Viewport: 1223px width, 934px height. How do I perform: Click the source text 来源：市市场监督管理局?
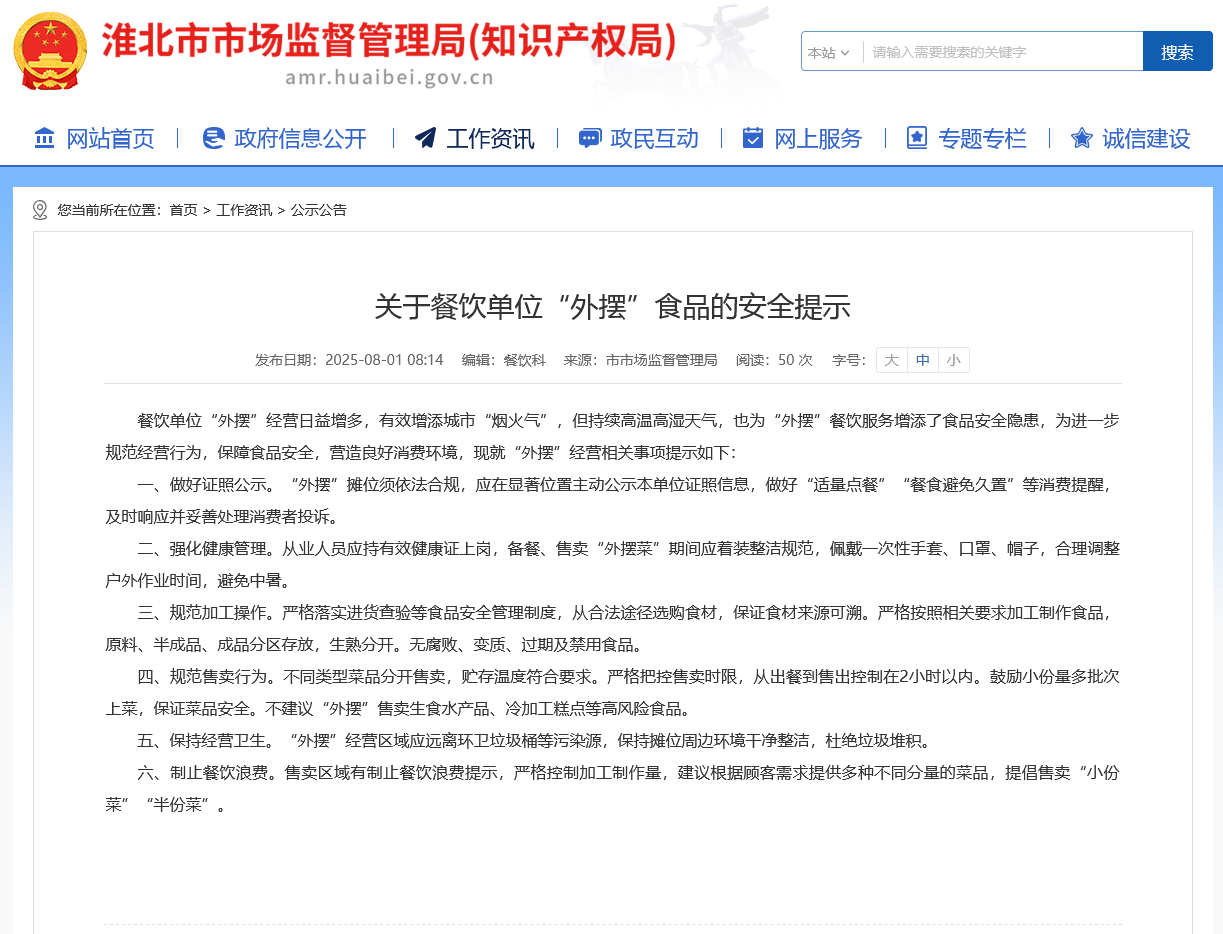640,360
